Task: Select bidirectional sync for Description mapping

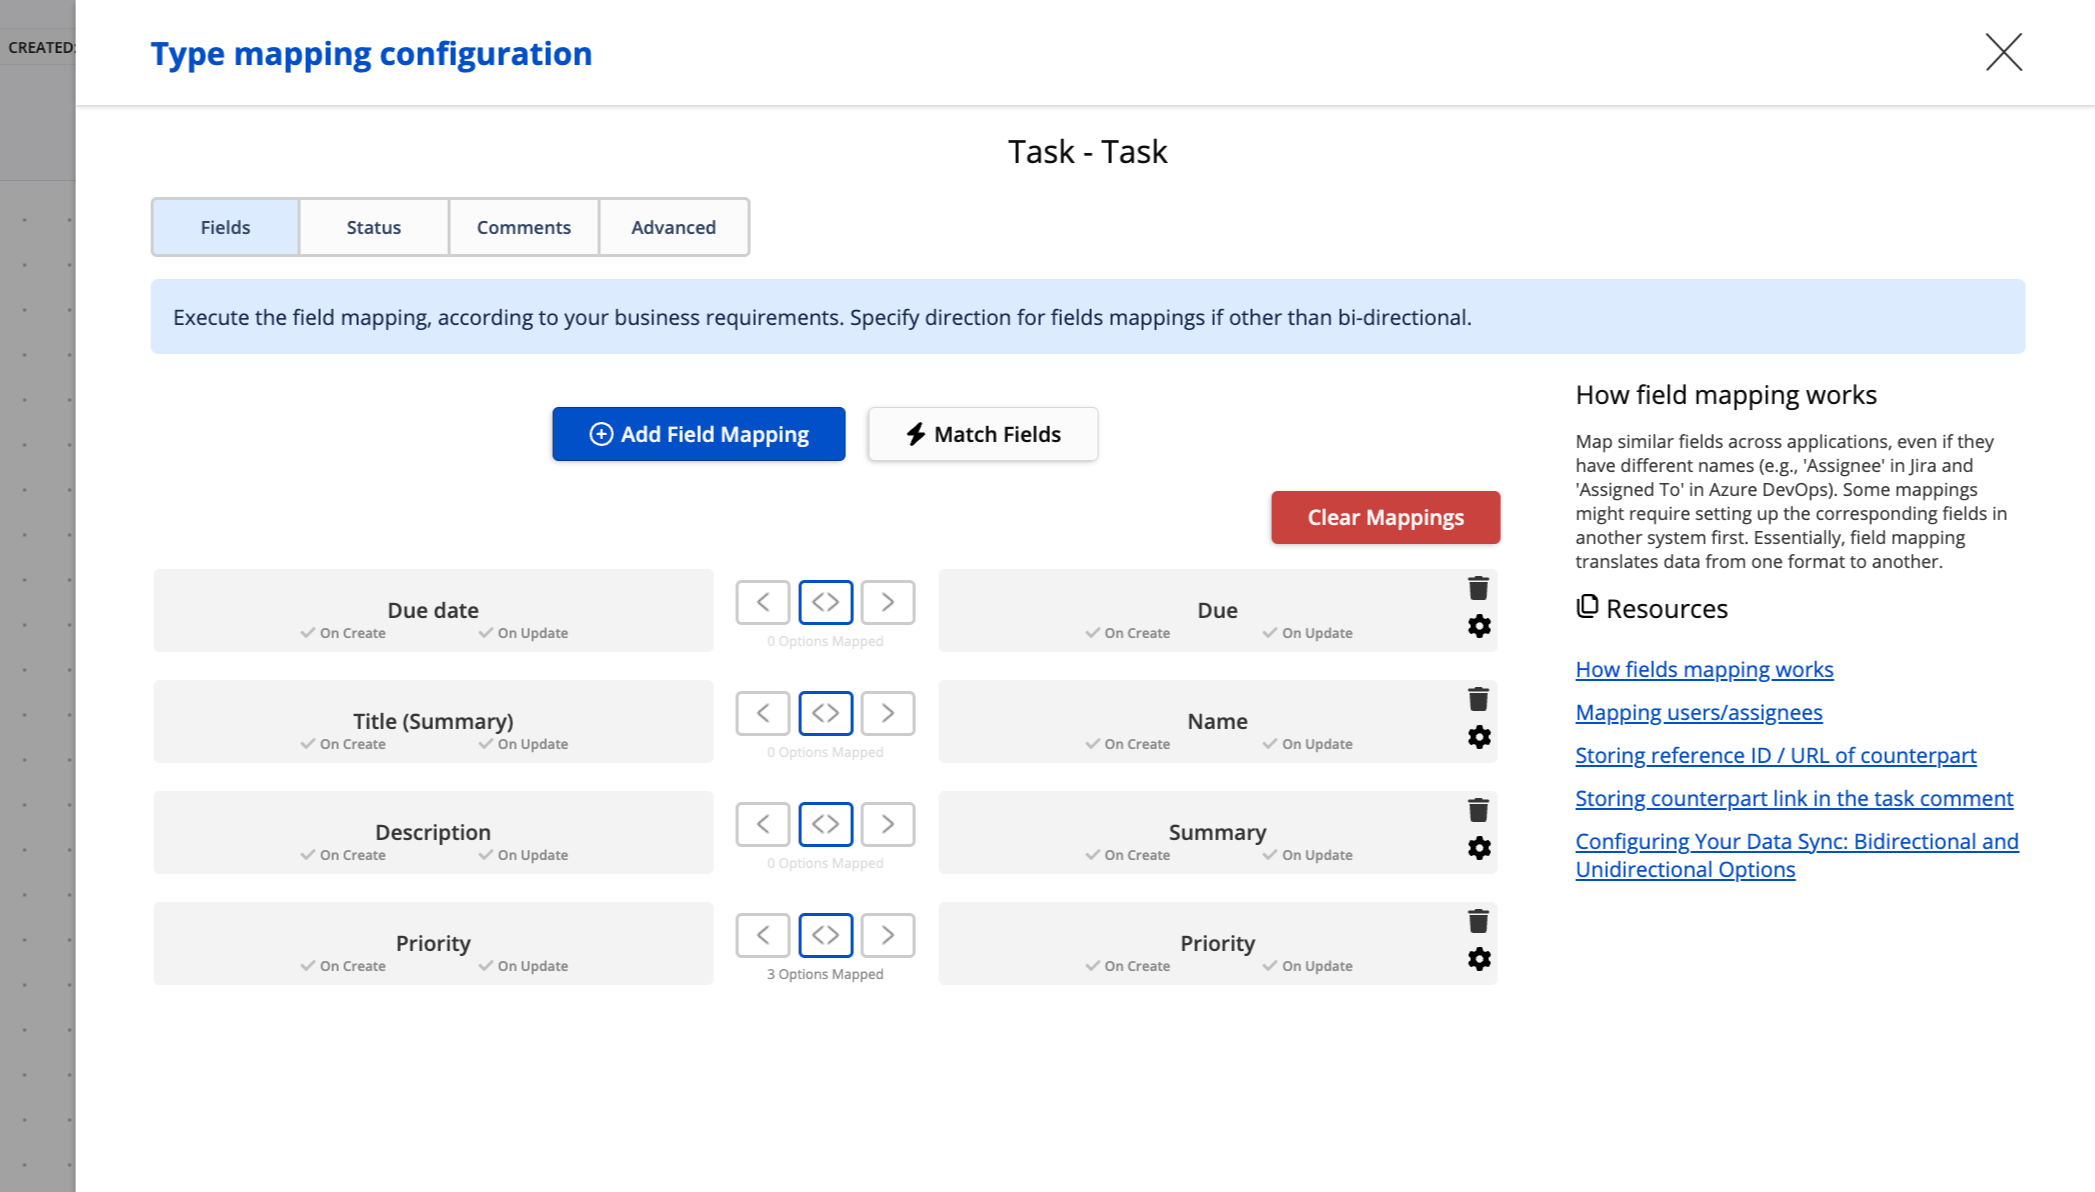Action: (x=825, y=824)
